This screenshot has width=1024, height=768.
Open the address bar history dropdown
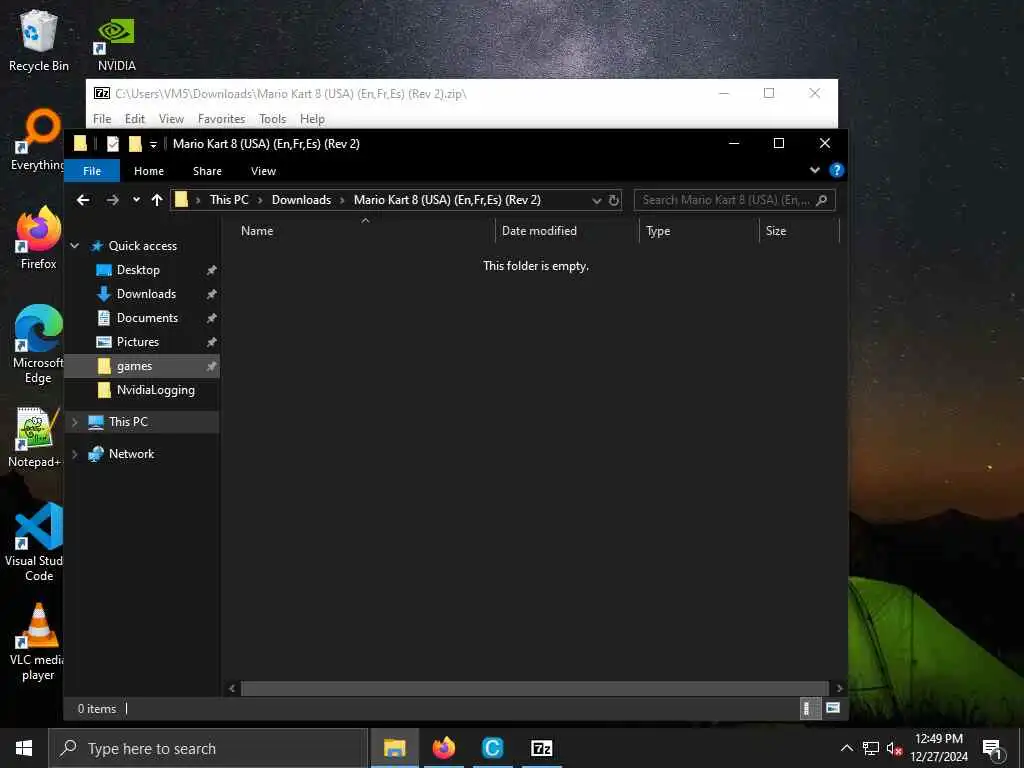(x=596, y=200)
